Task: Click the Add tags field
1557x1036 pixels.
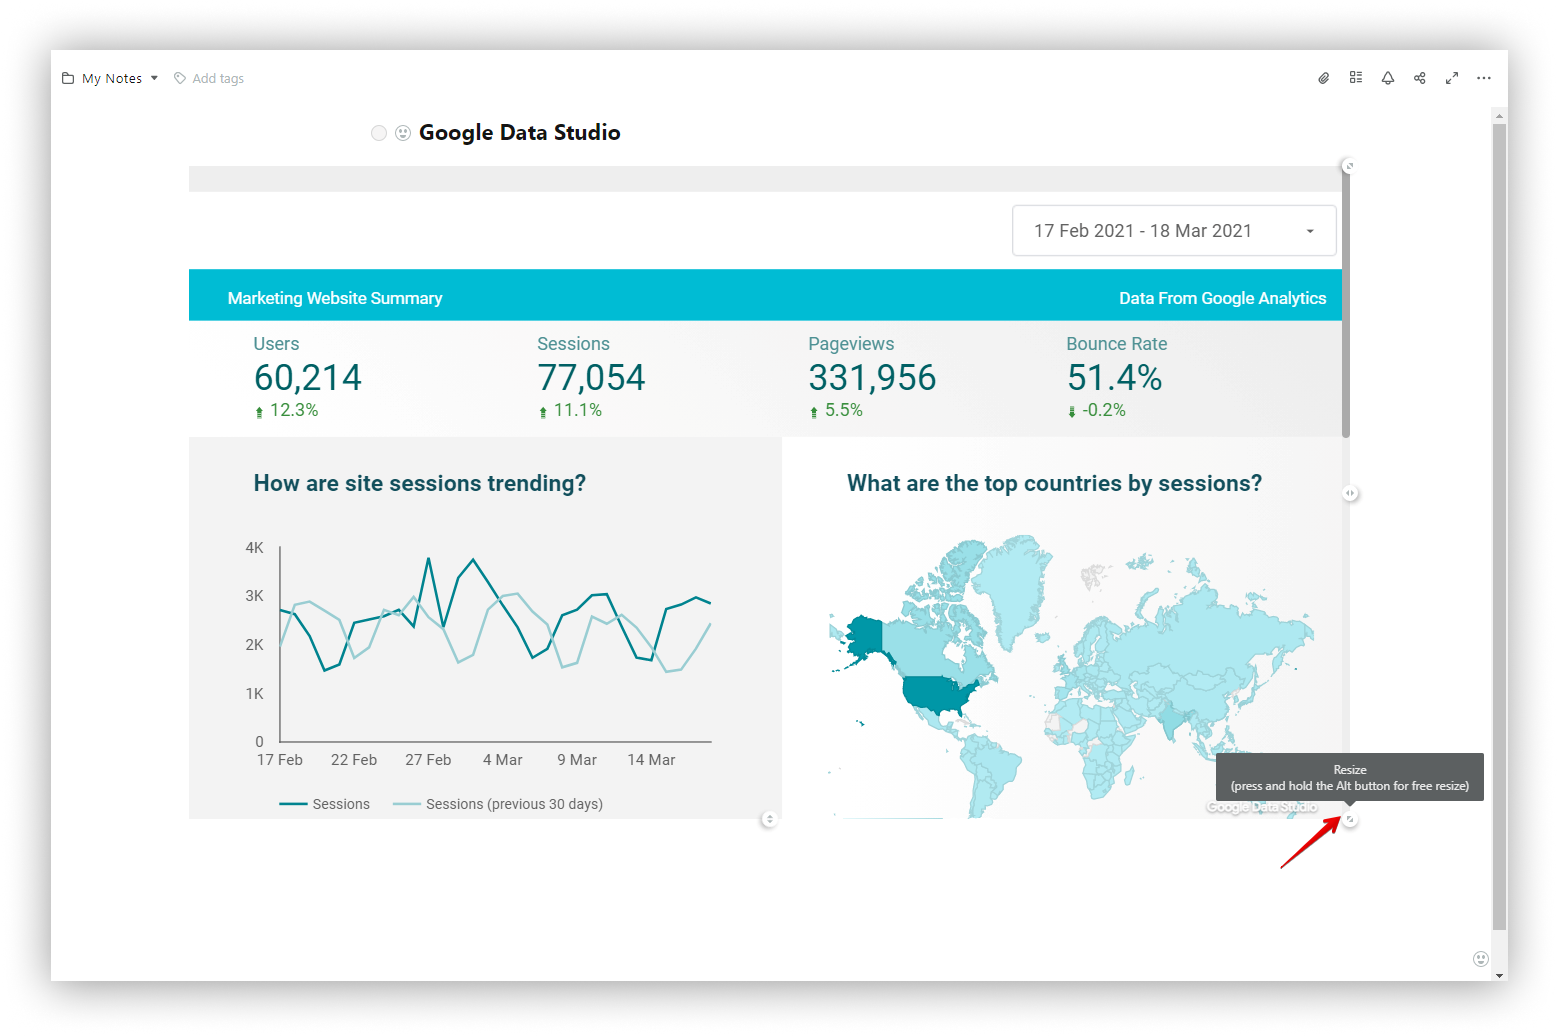Action: click(218, 78)
